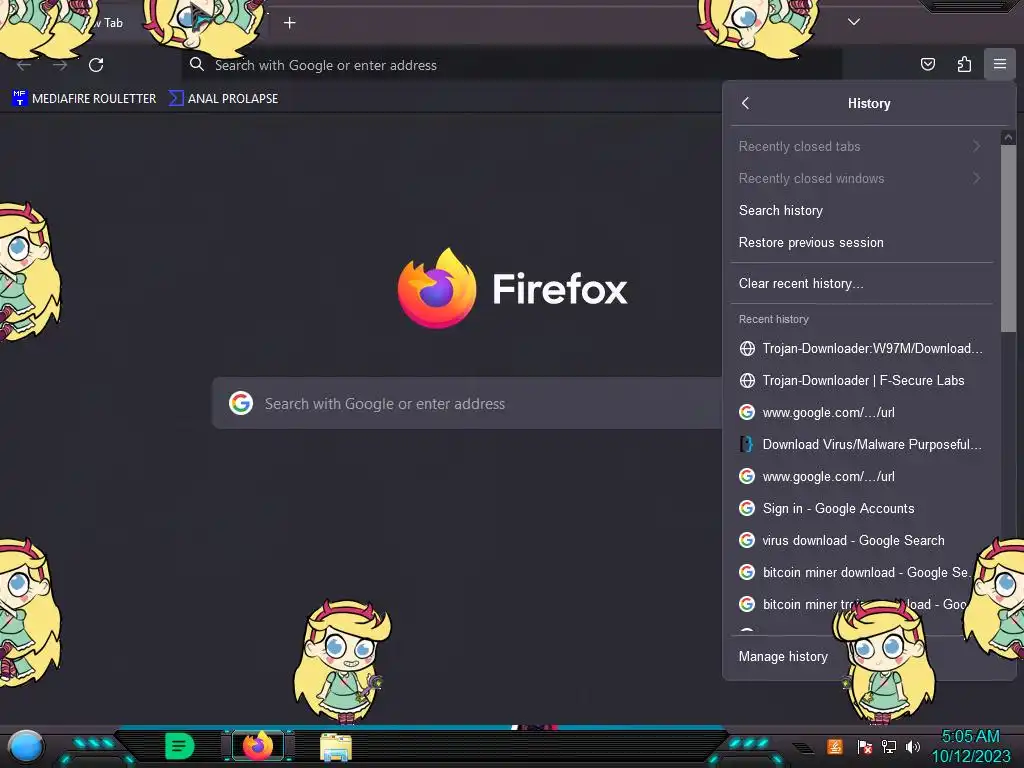The width and height of the screenshot is (1024, 768).
Task: Click scrollbar up arrow in History panel
Action: click(1008, 137)
